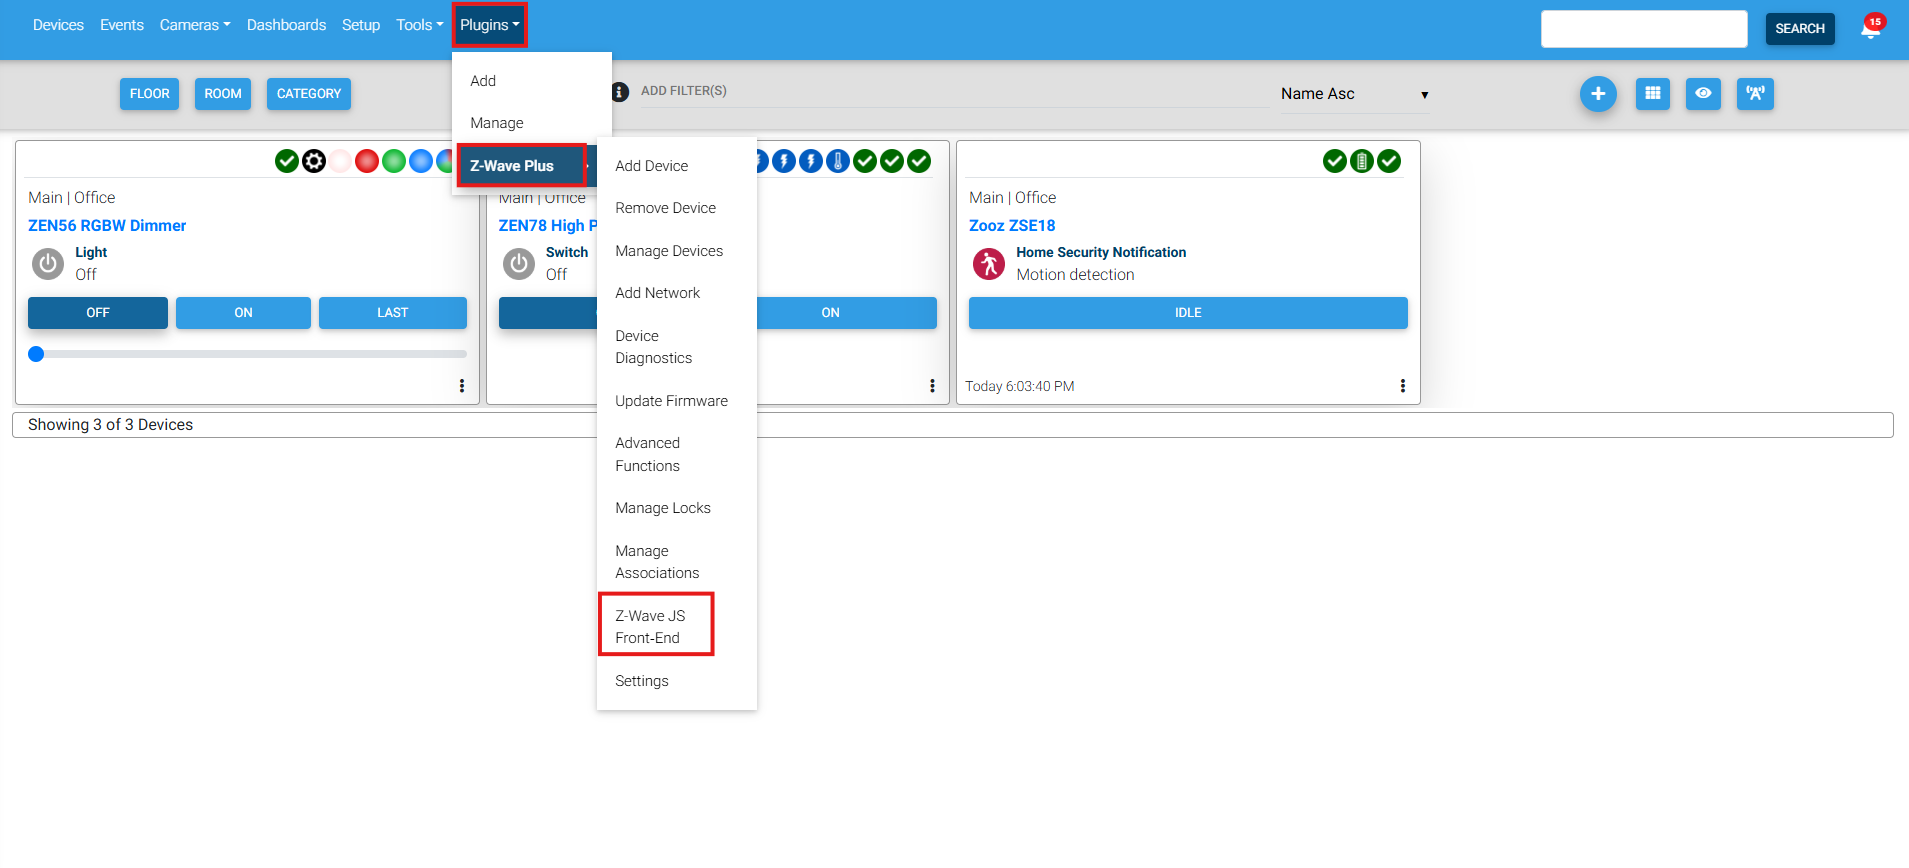Screen dimensions: 1909x868
Task: Open three-dot menu on ZEN78 card
Action: (x=932, y=386)
